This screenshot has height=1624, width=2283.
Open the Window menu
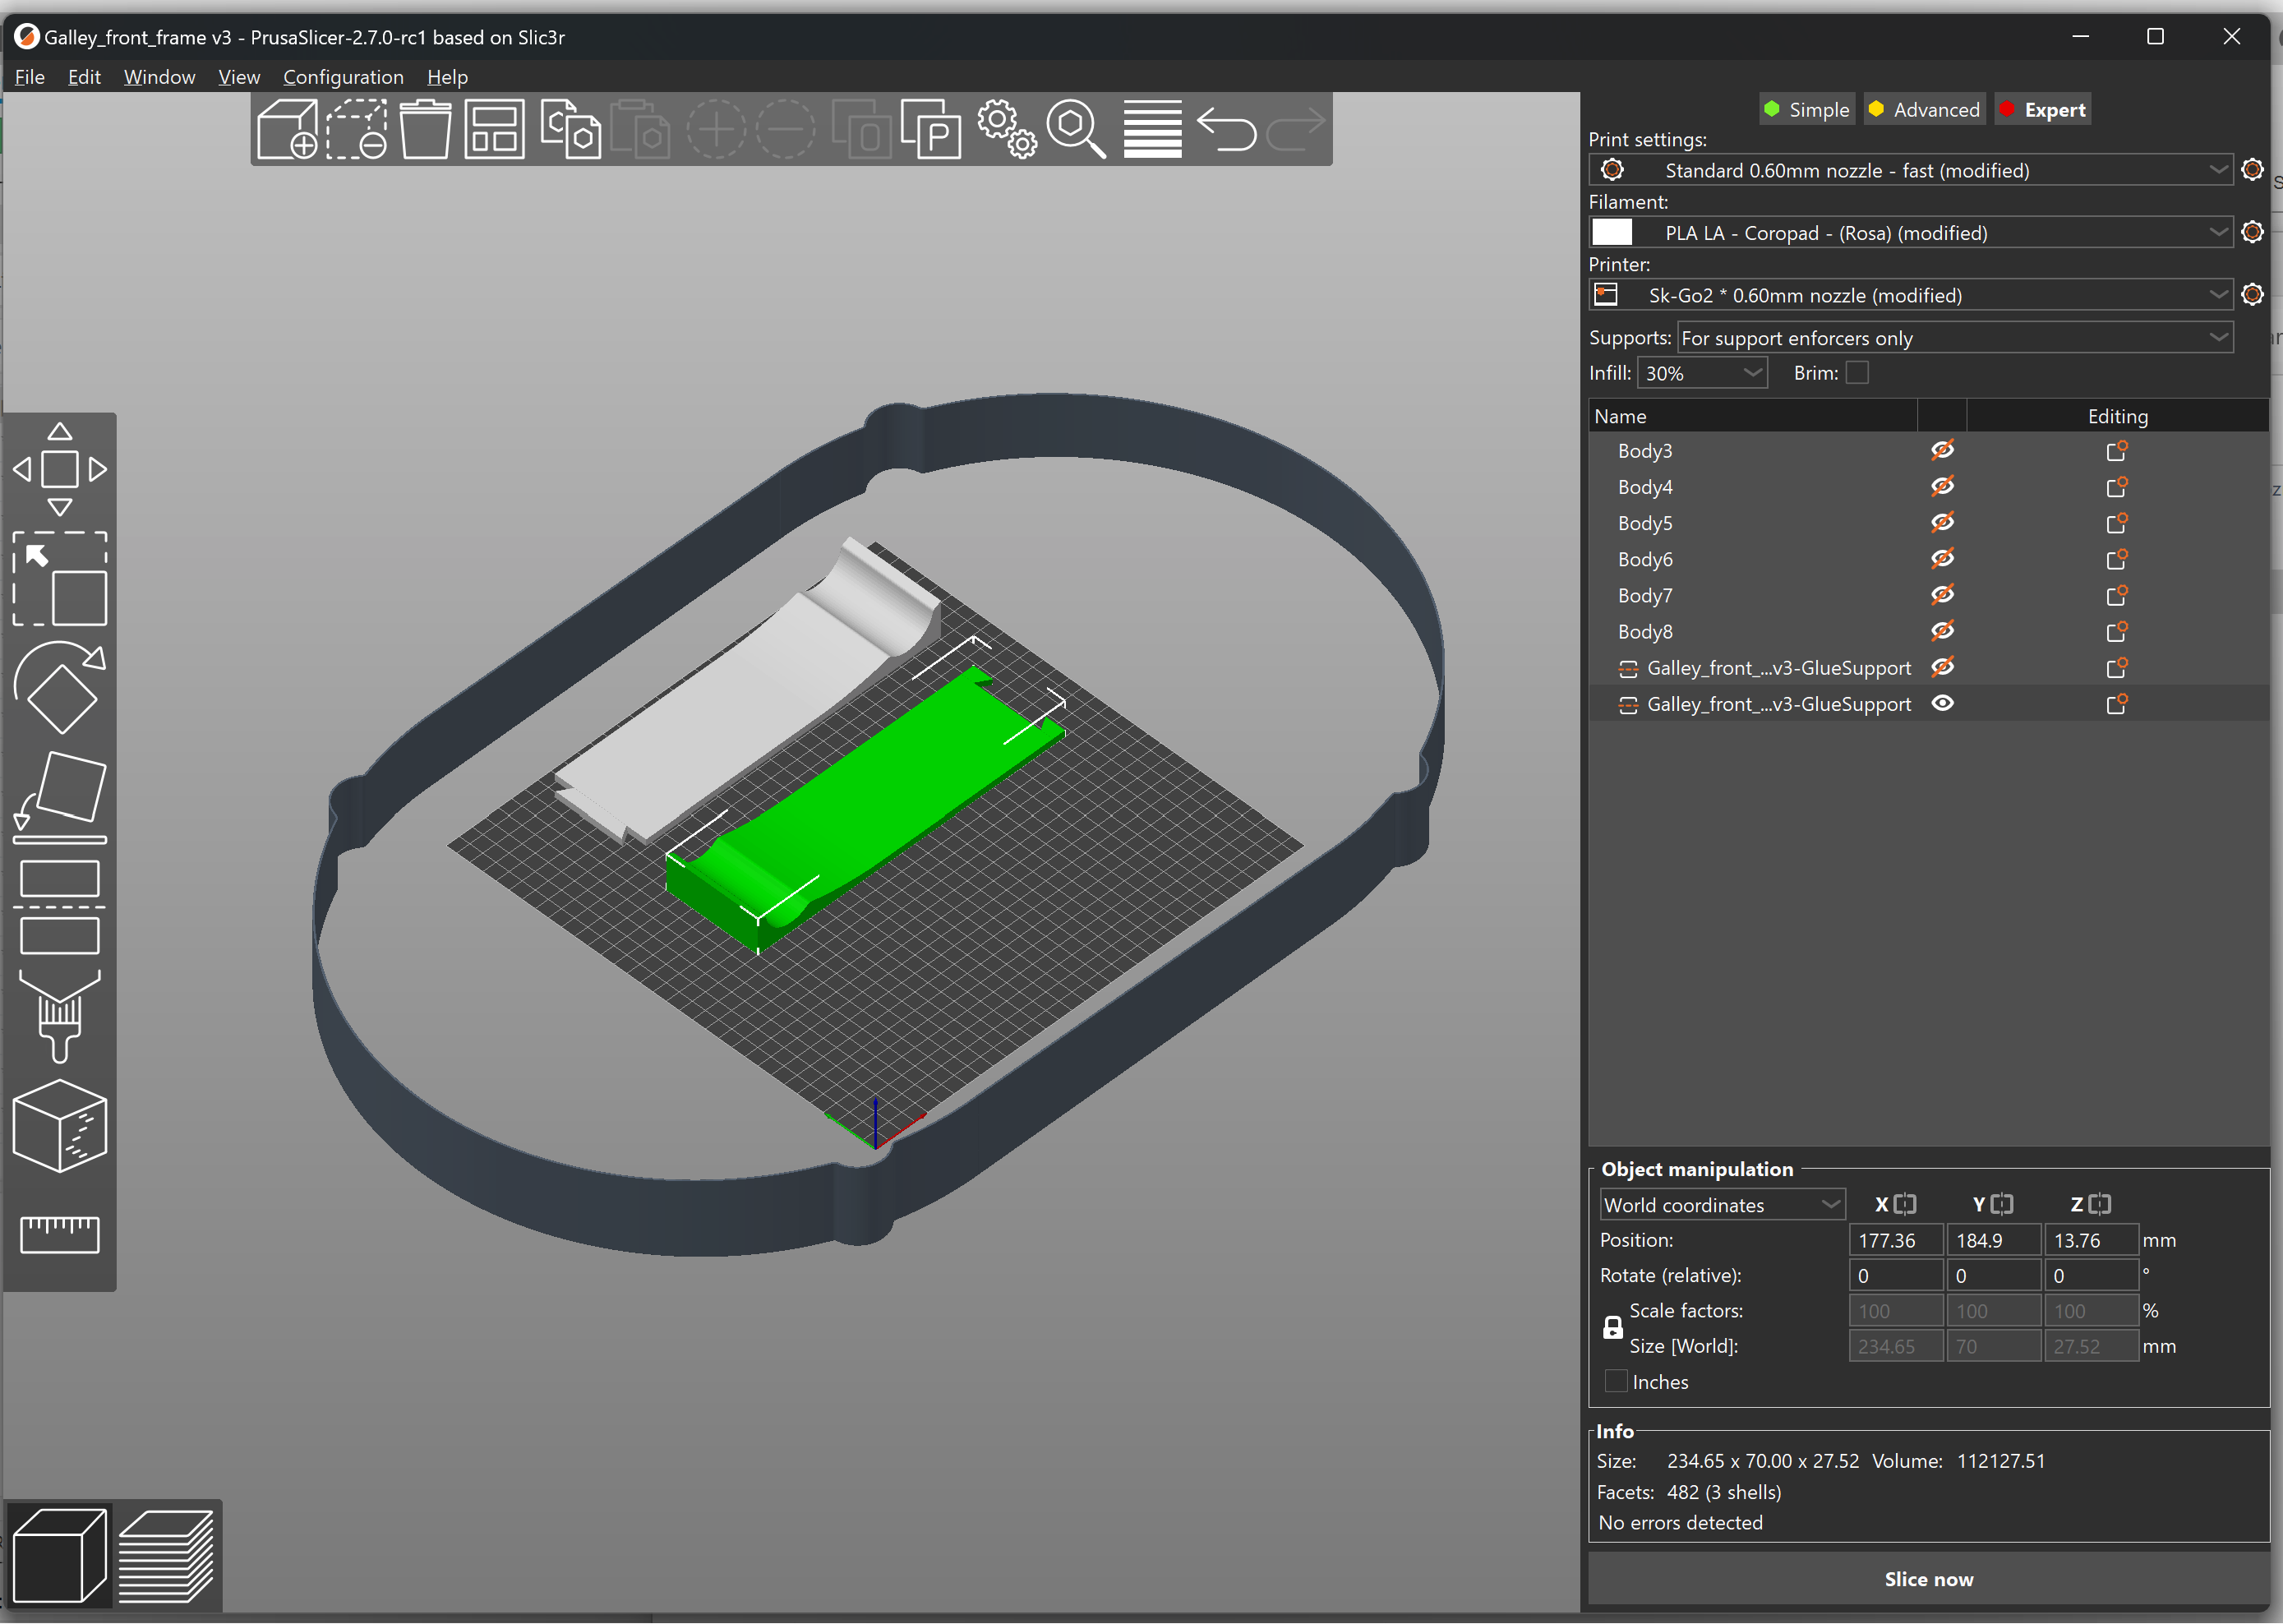pyautogui.click(x=159, y=77)
